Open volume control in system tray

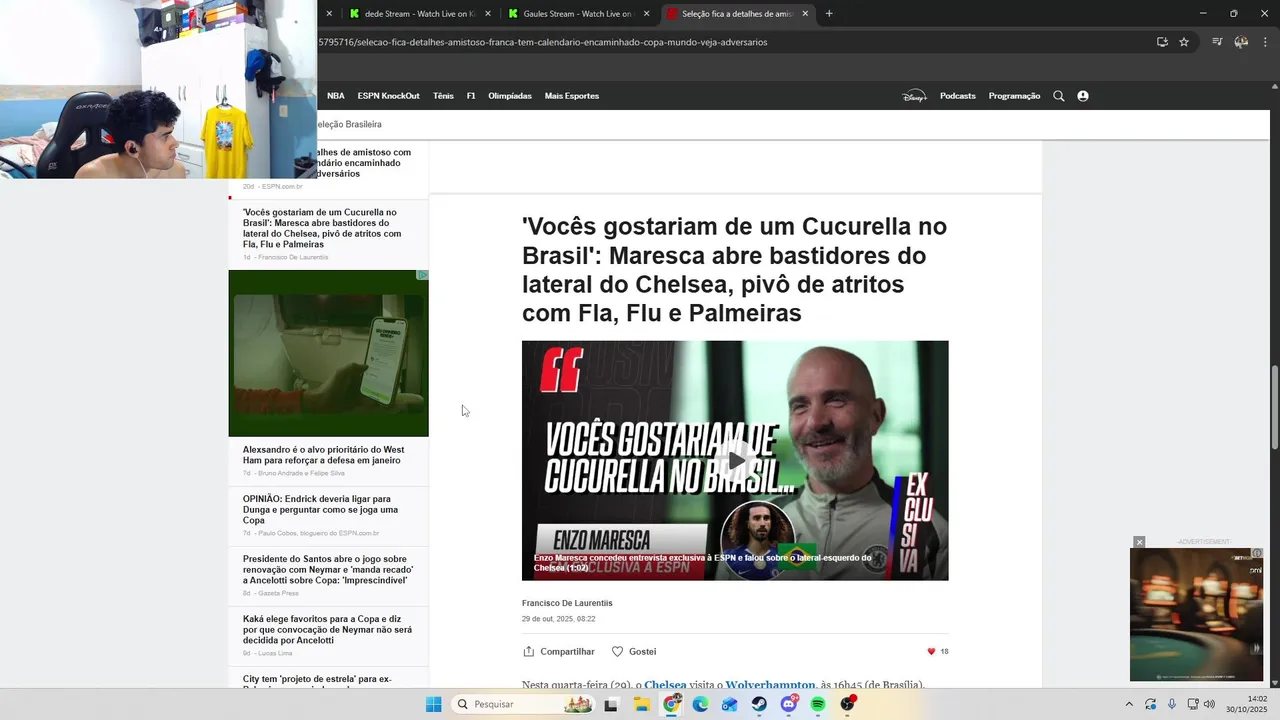click(x=1209, y=704)
